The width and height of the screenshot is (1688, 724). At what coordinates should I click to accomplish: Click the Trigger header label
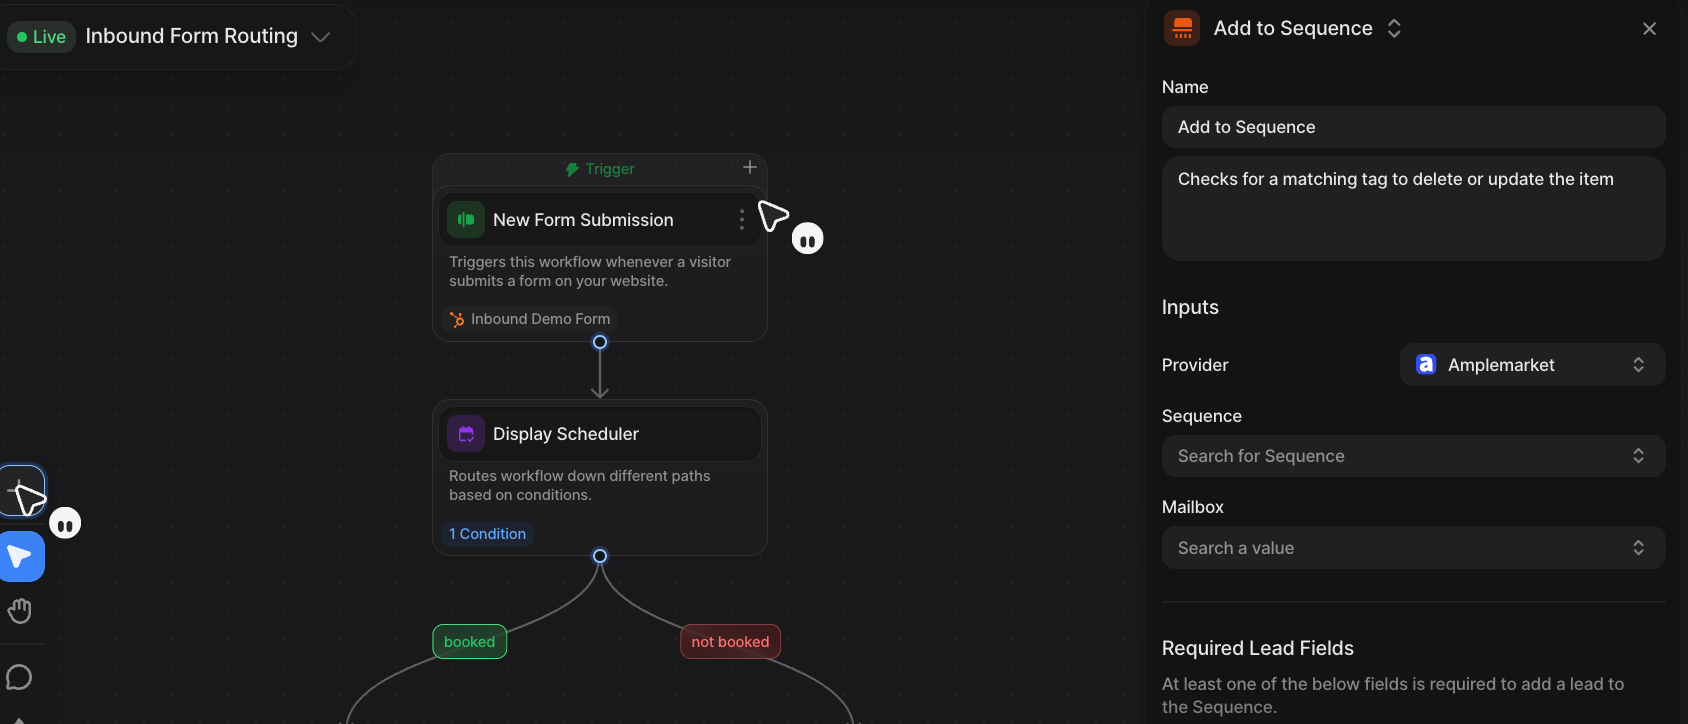pos(600,169)
